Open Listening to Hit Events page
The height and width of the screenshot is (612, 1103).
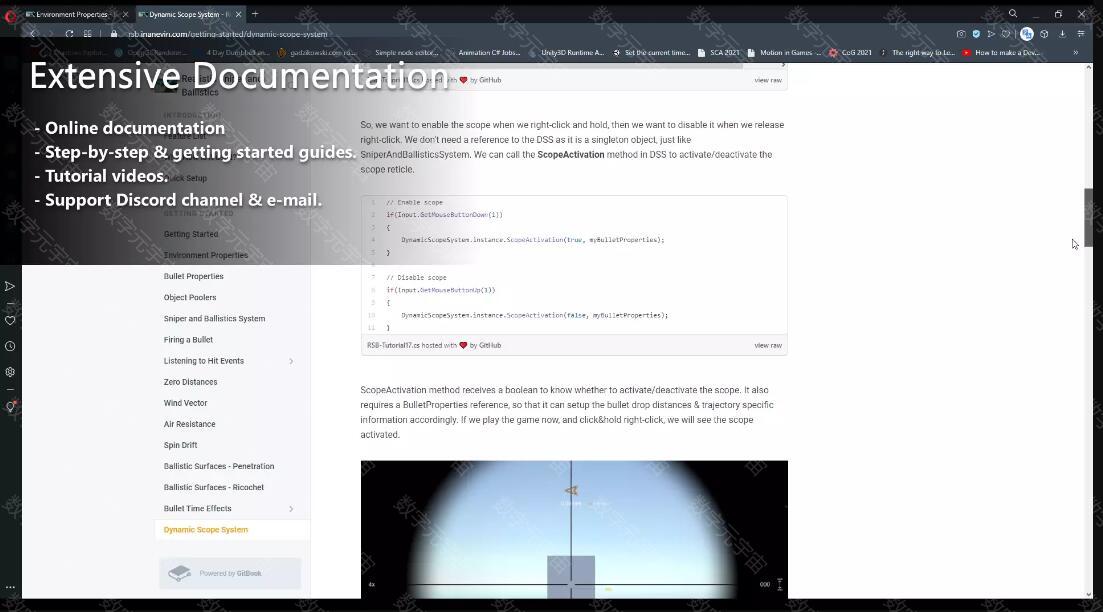(x=204, y=361)
